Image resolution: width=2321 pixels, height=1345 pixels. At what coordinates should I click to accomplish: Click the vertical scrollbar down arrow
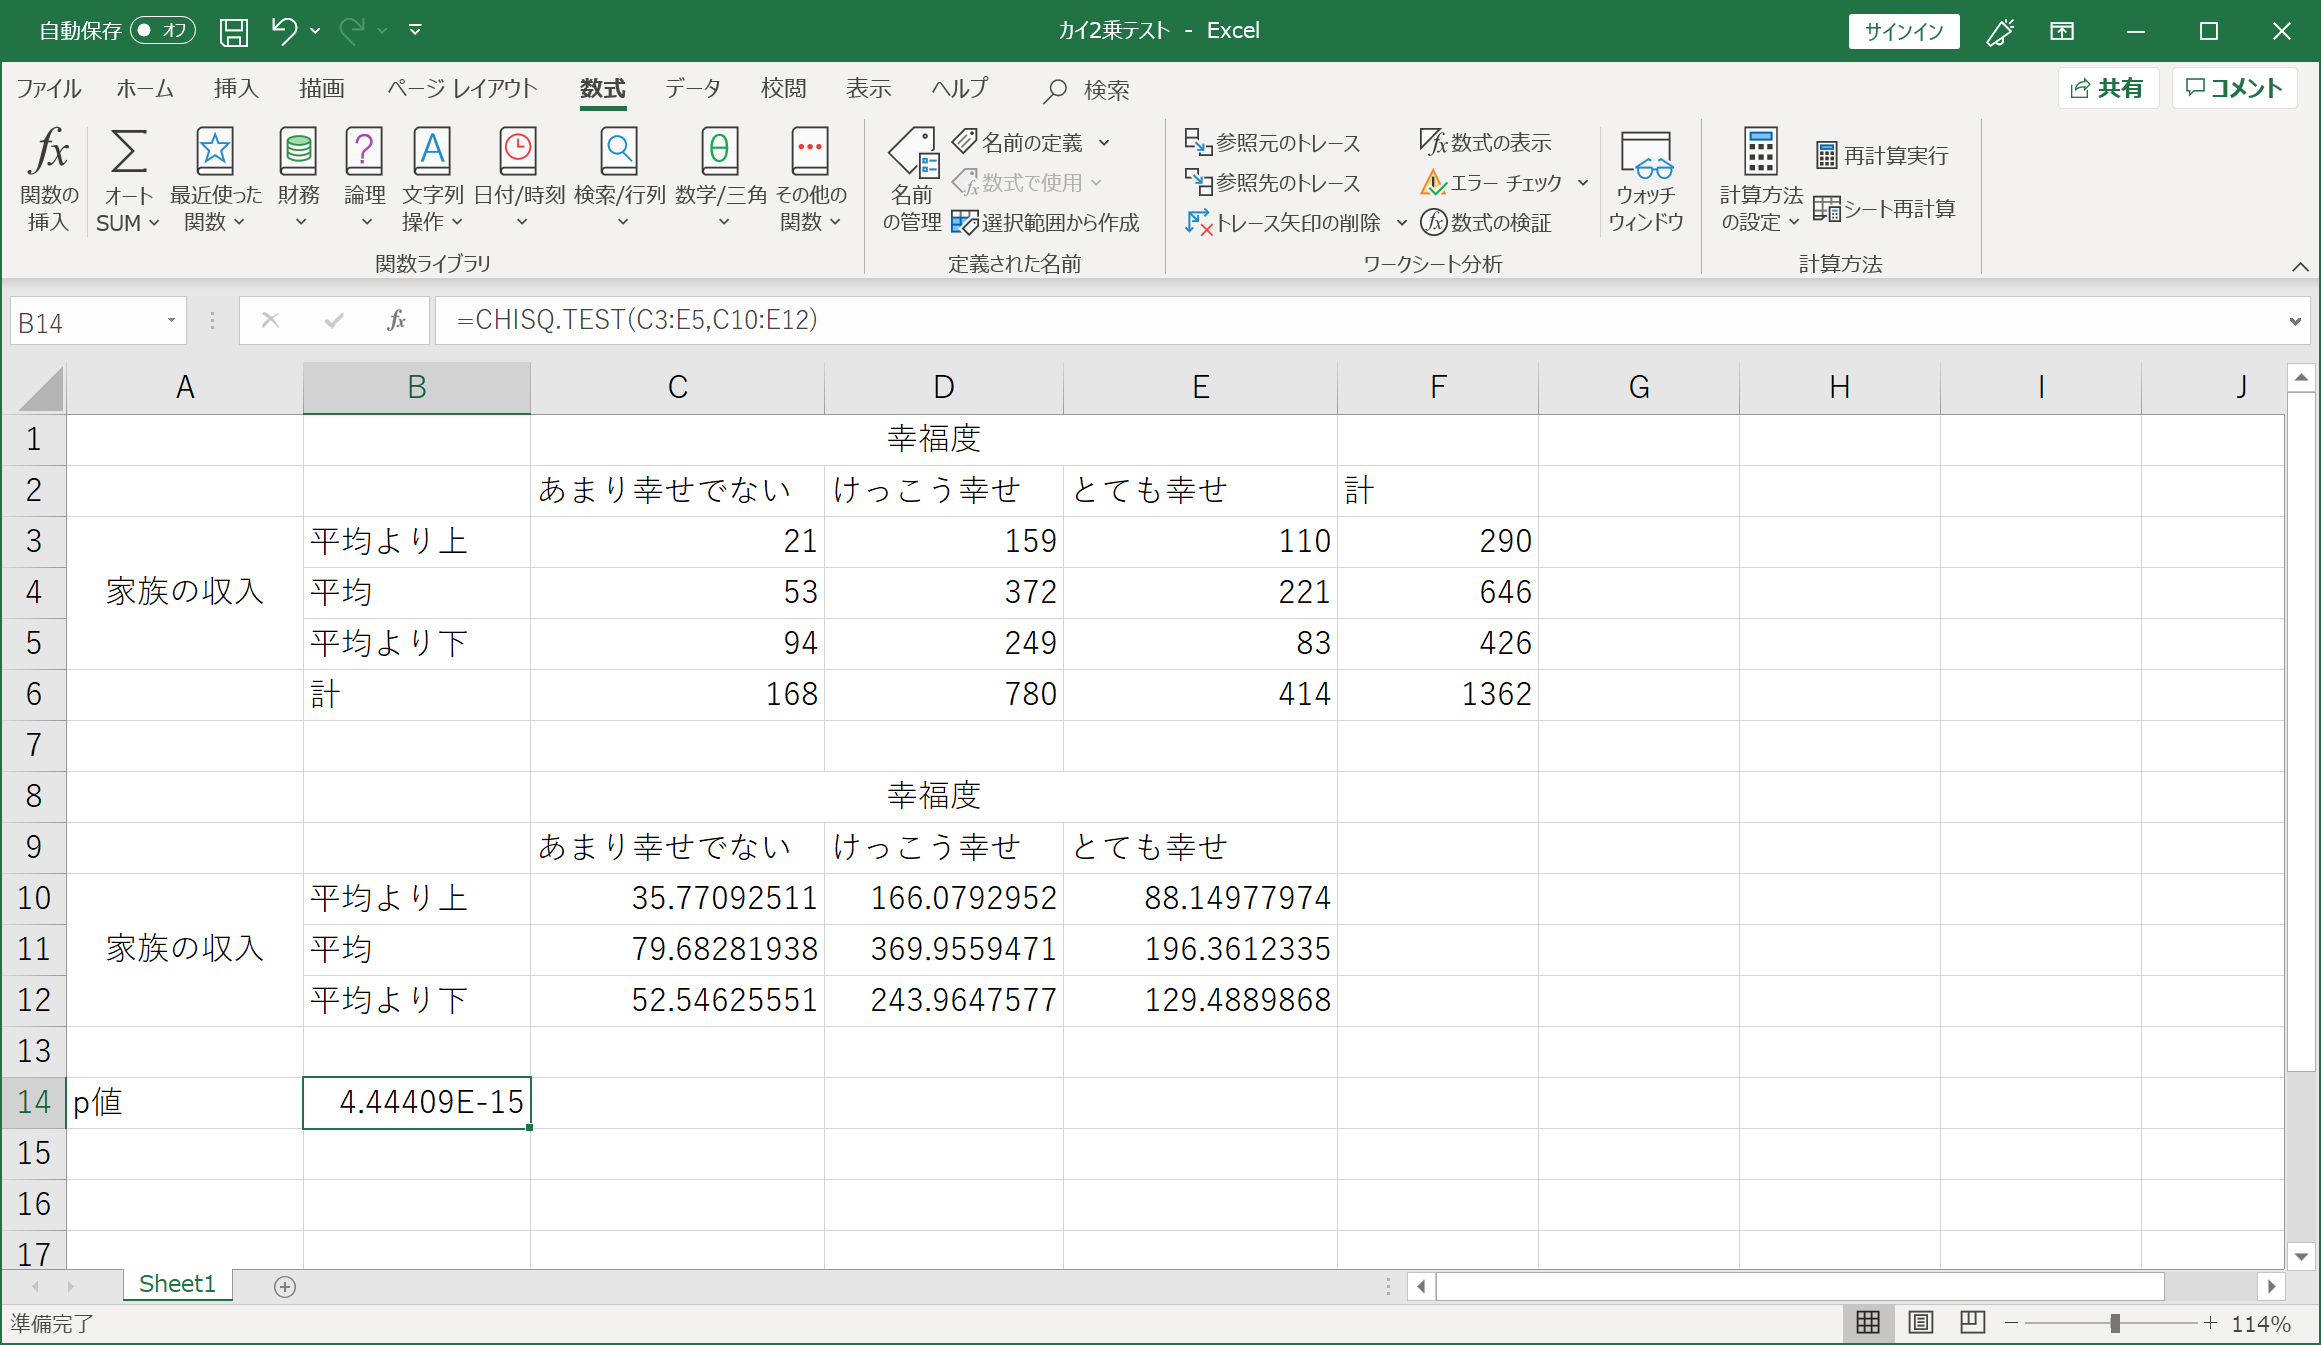click(2301, 1256)
